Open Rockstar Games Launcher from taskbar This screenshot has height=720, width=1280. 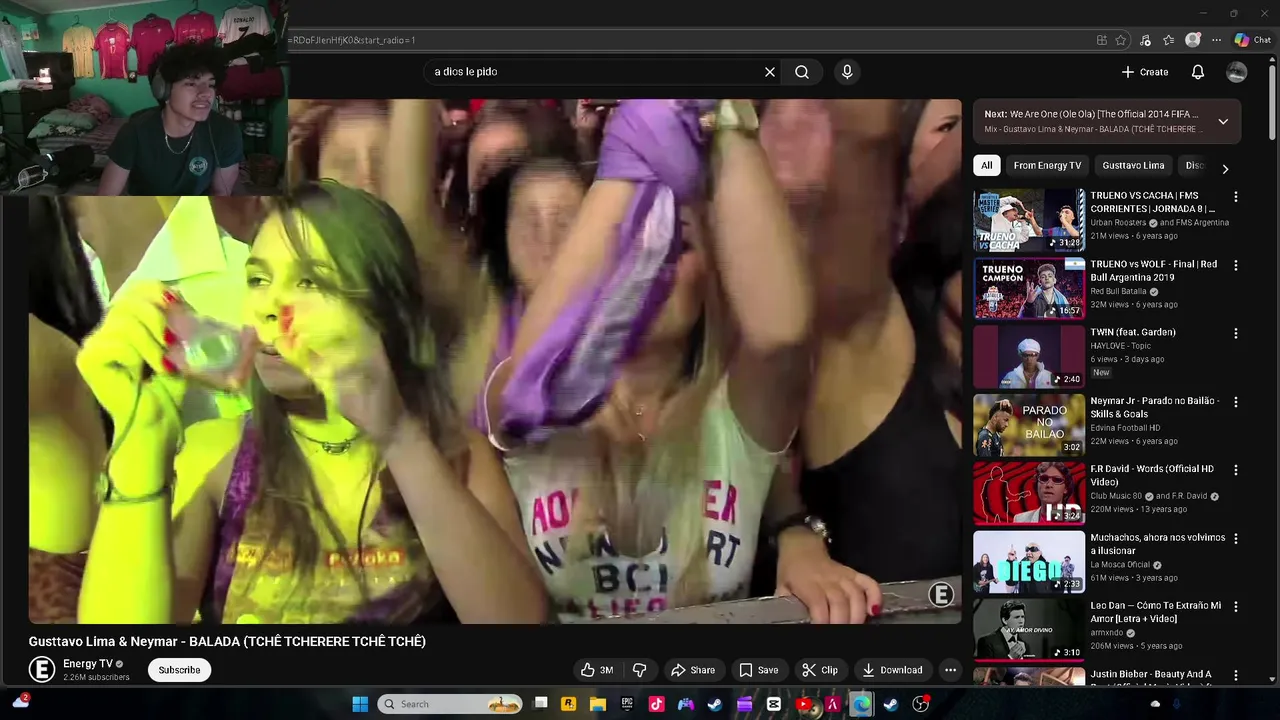(569, 704)
